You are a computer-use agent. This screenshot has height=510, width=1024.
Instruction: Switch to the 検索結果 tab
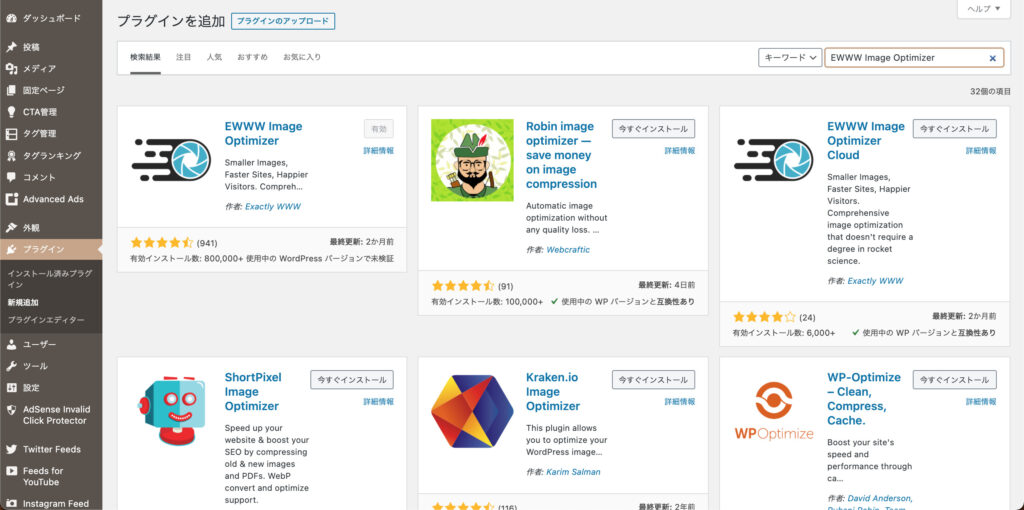(x=145, y=57)
